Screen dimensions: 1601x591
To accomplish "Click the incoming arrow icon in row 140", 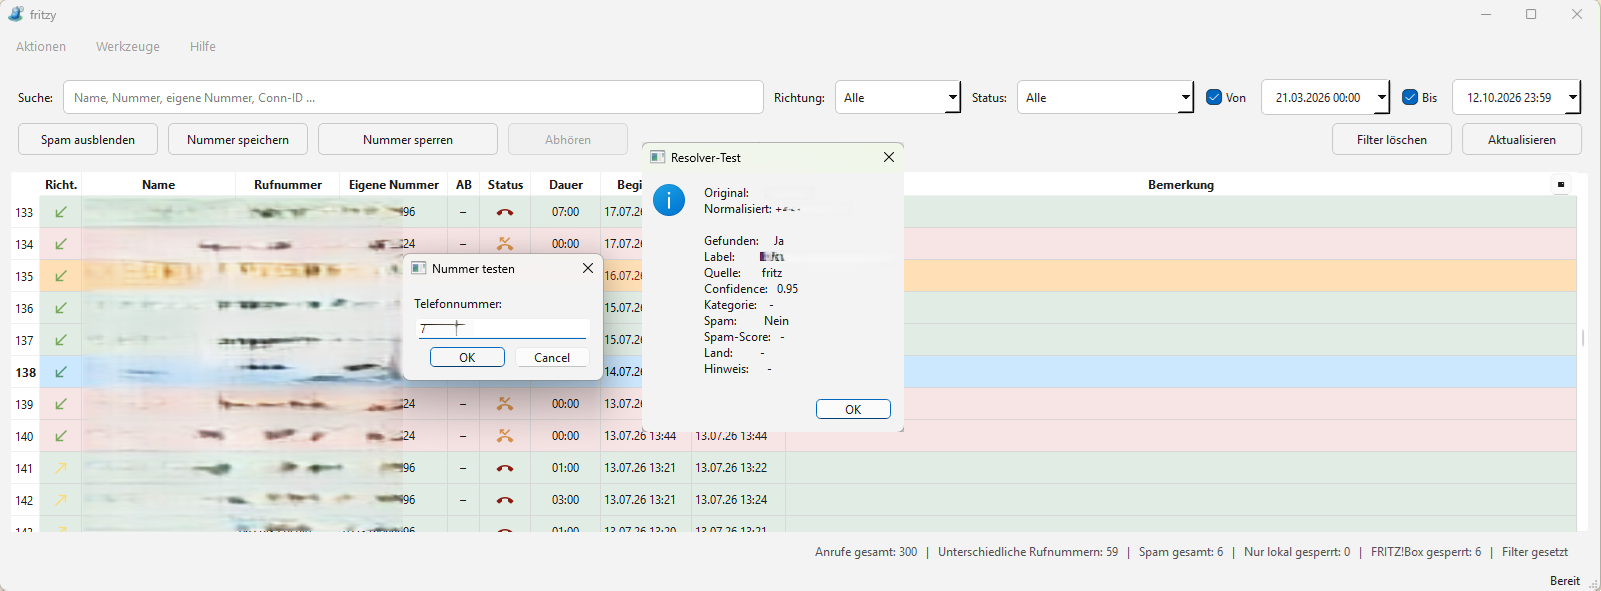I will tap(61, 436).
